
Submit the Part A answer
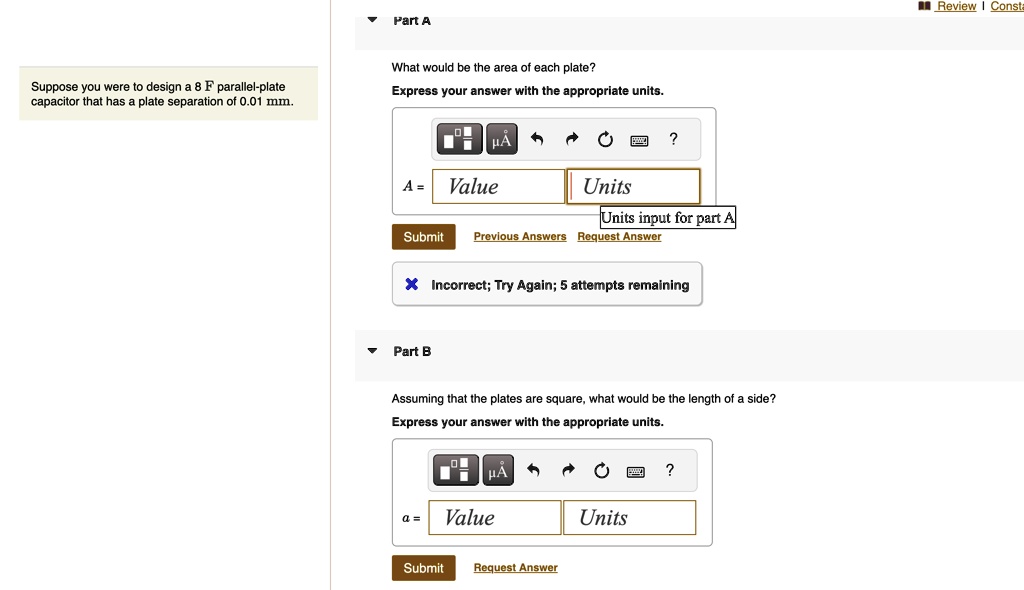423,237
